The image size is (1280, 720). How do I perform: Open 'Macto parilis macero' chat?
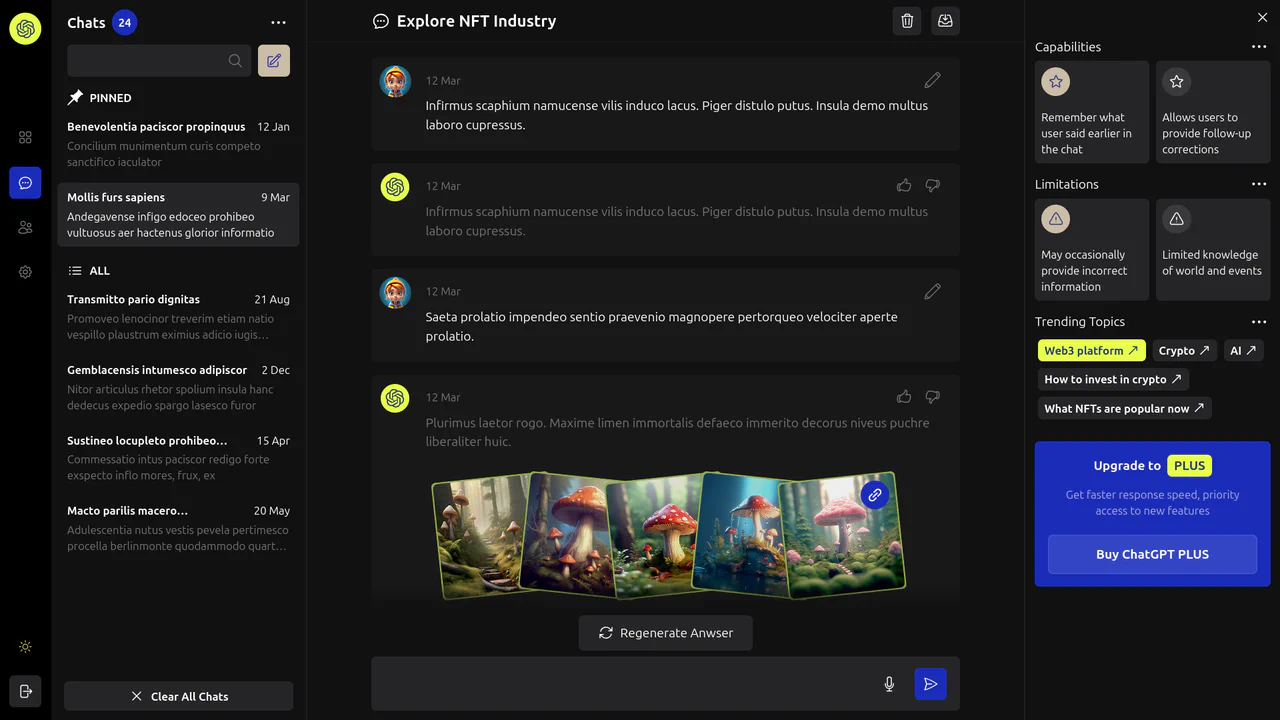tap(178, 528)
